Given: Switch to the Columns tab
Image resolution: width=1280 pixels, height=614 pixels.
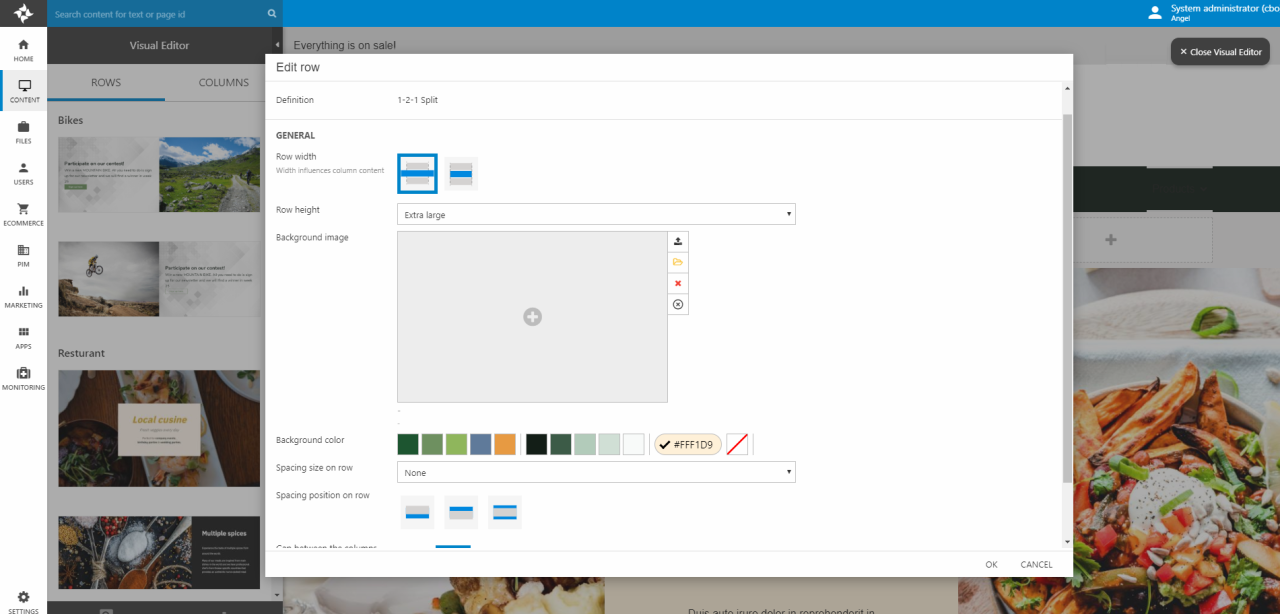Looking at the screenshot, I should (x=223, y=82).
